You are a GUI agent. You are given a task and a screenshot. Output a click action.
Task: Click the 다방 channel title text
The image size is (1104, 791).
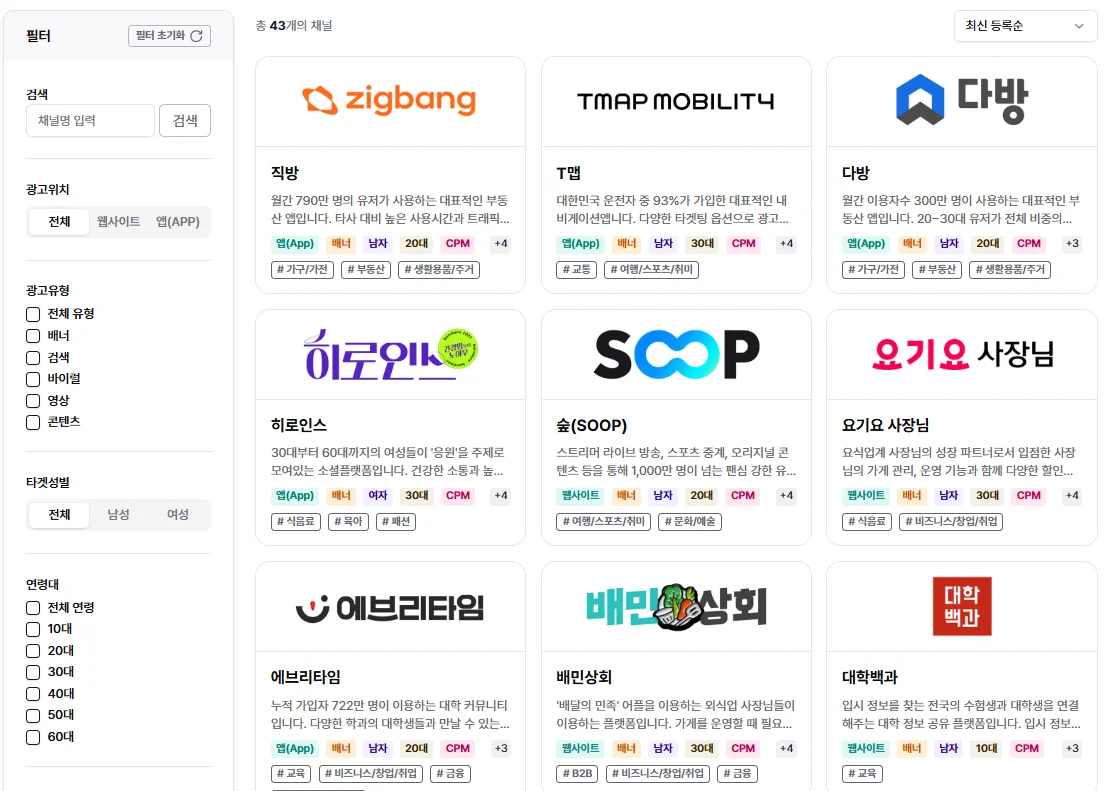(856, 173)
